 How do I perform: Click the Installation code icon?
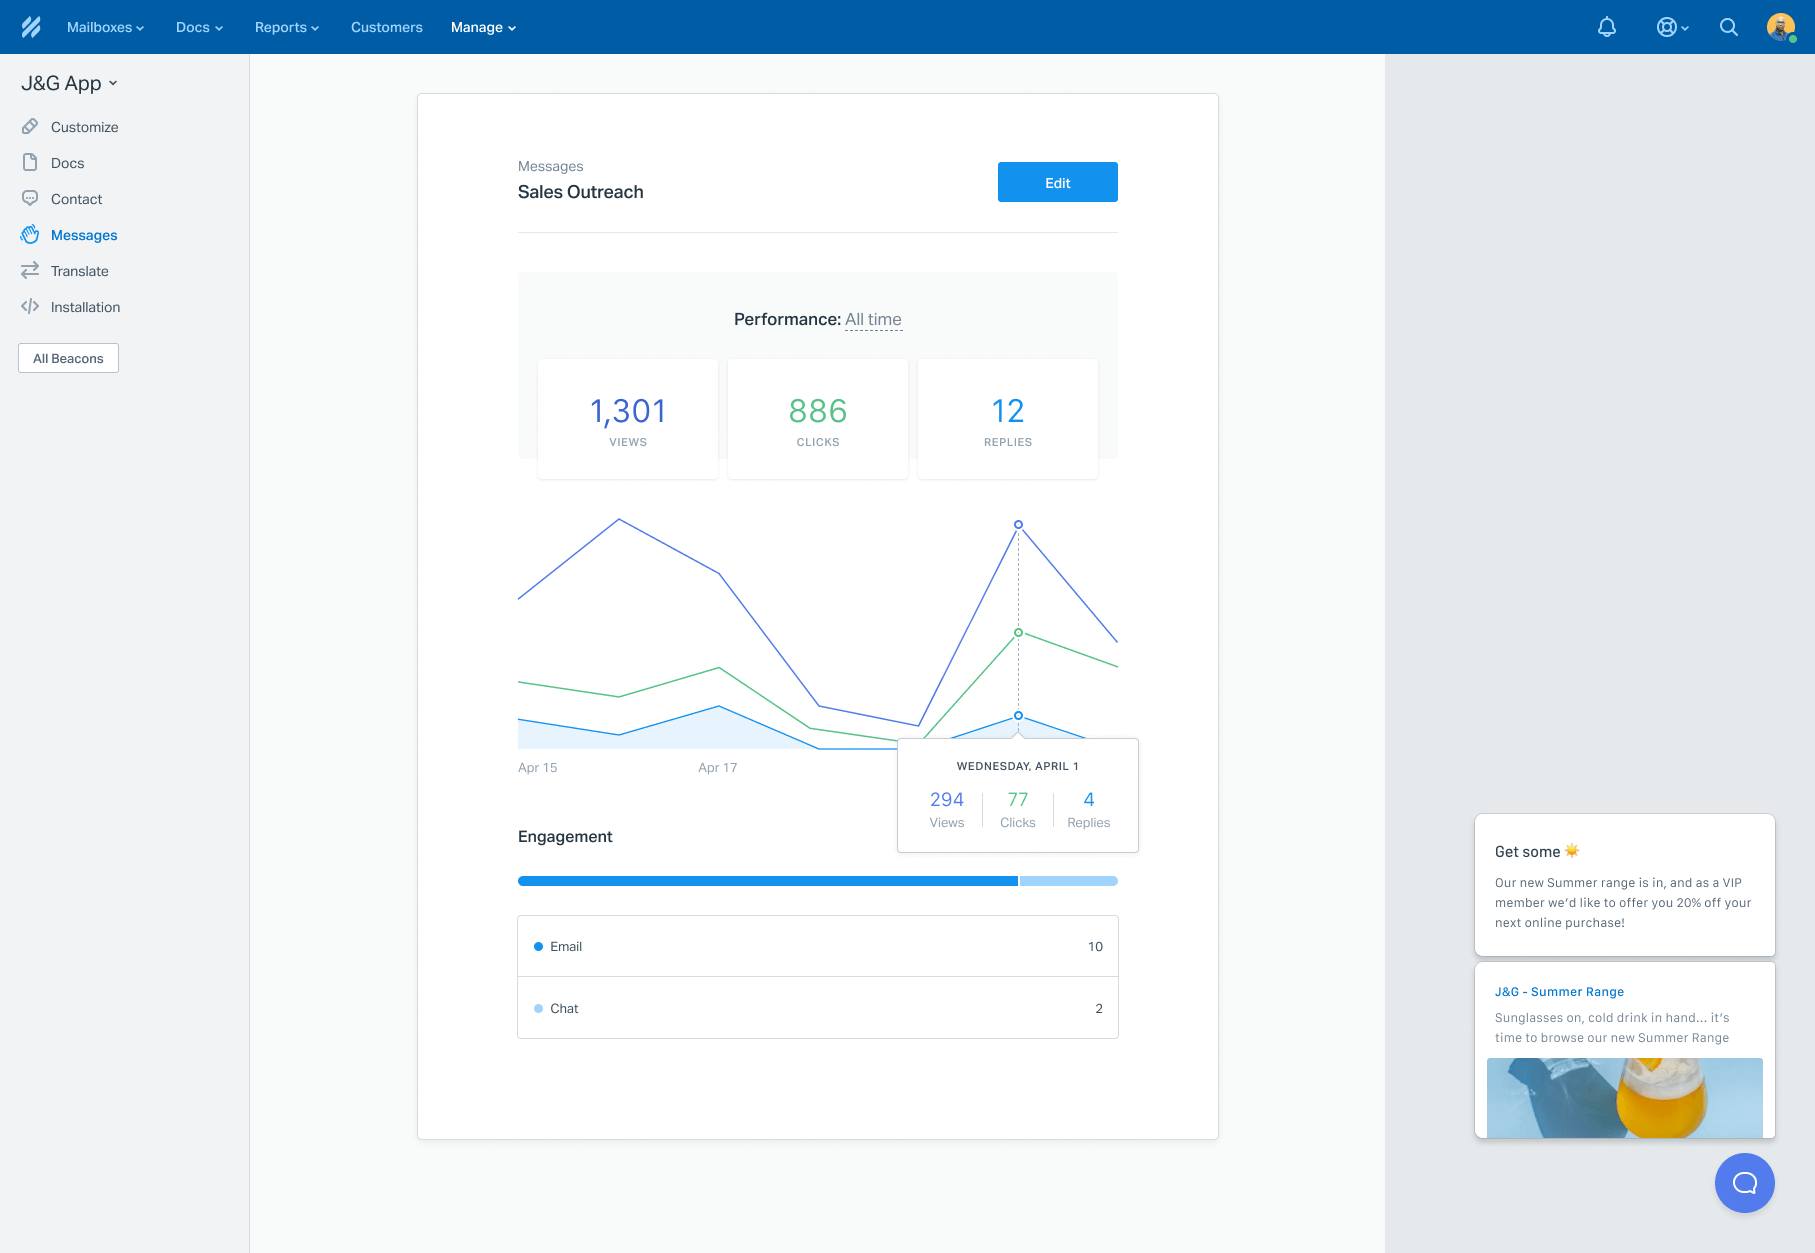[x=30, y=307]
